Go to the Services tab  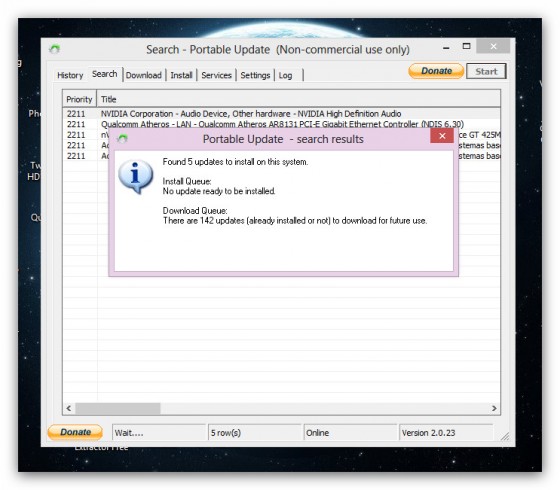coord(216,75)
